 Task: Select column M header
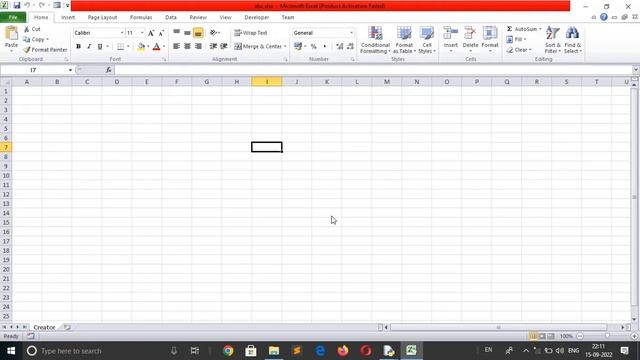pos(387,82)
